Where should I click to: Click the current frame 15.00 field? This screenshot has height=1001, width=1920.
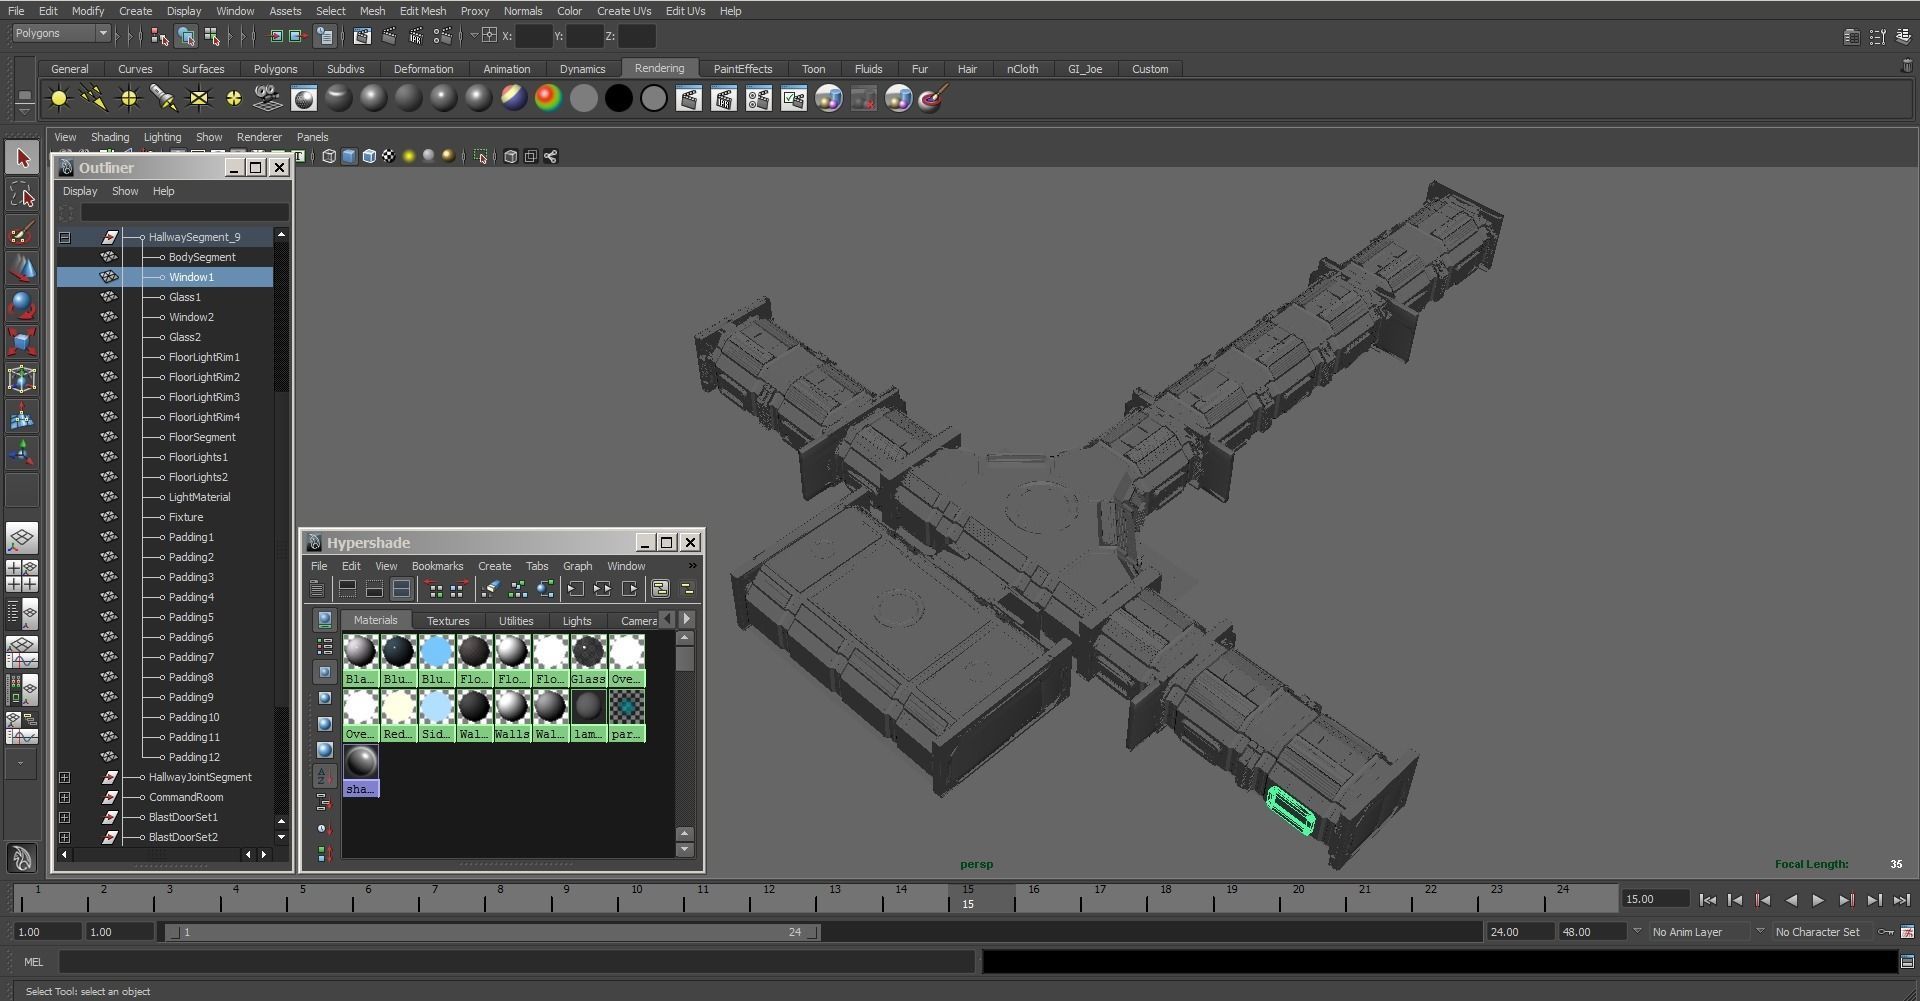point(1654,899)
